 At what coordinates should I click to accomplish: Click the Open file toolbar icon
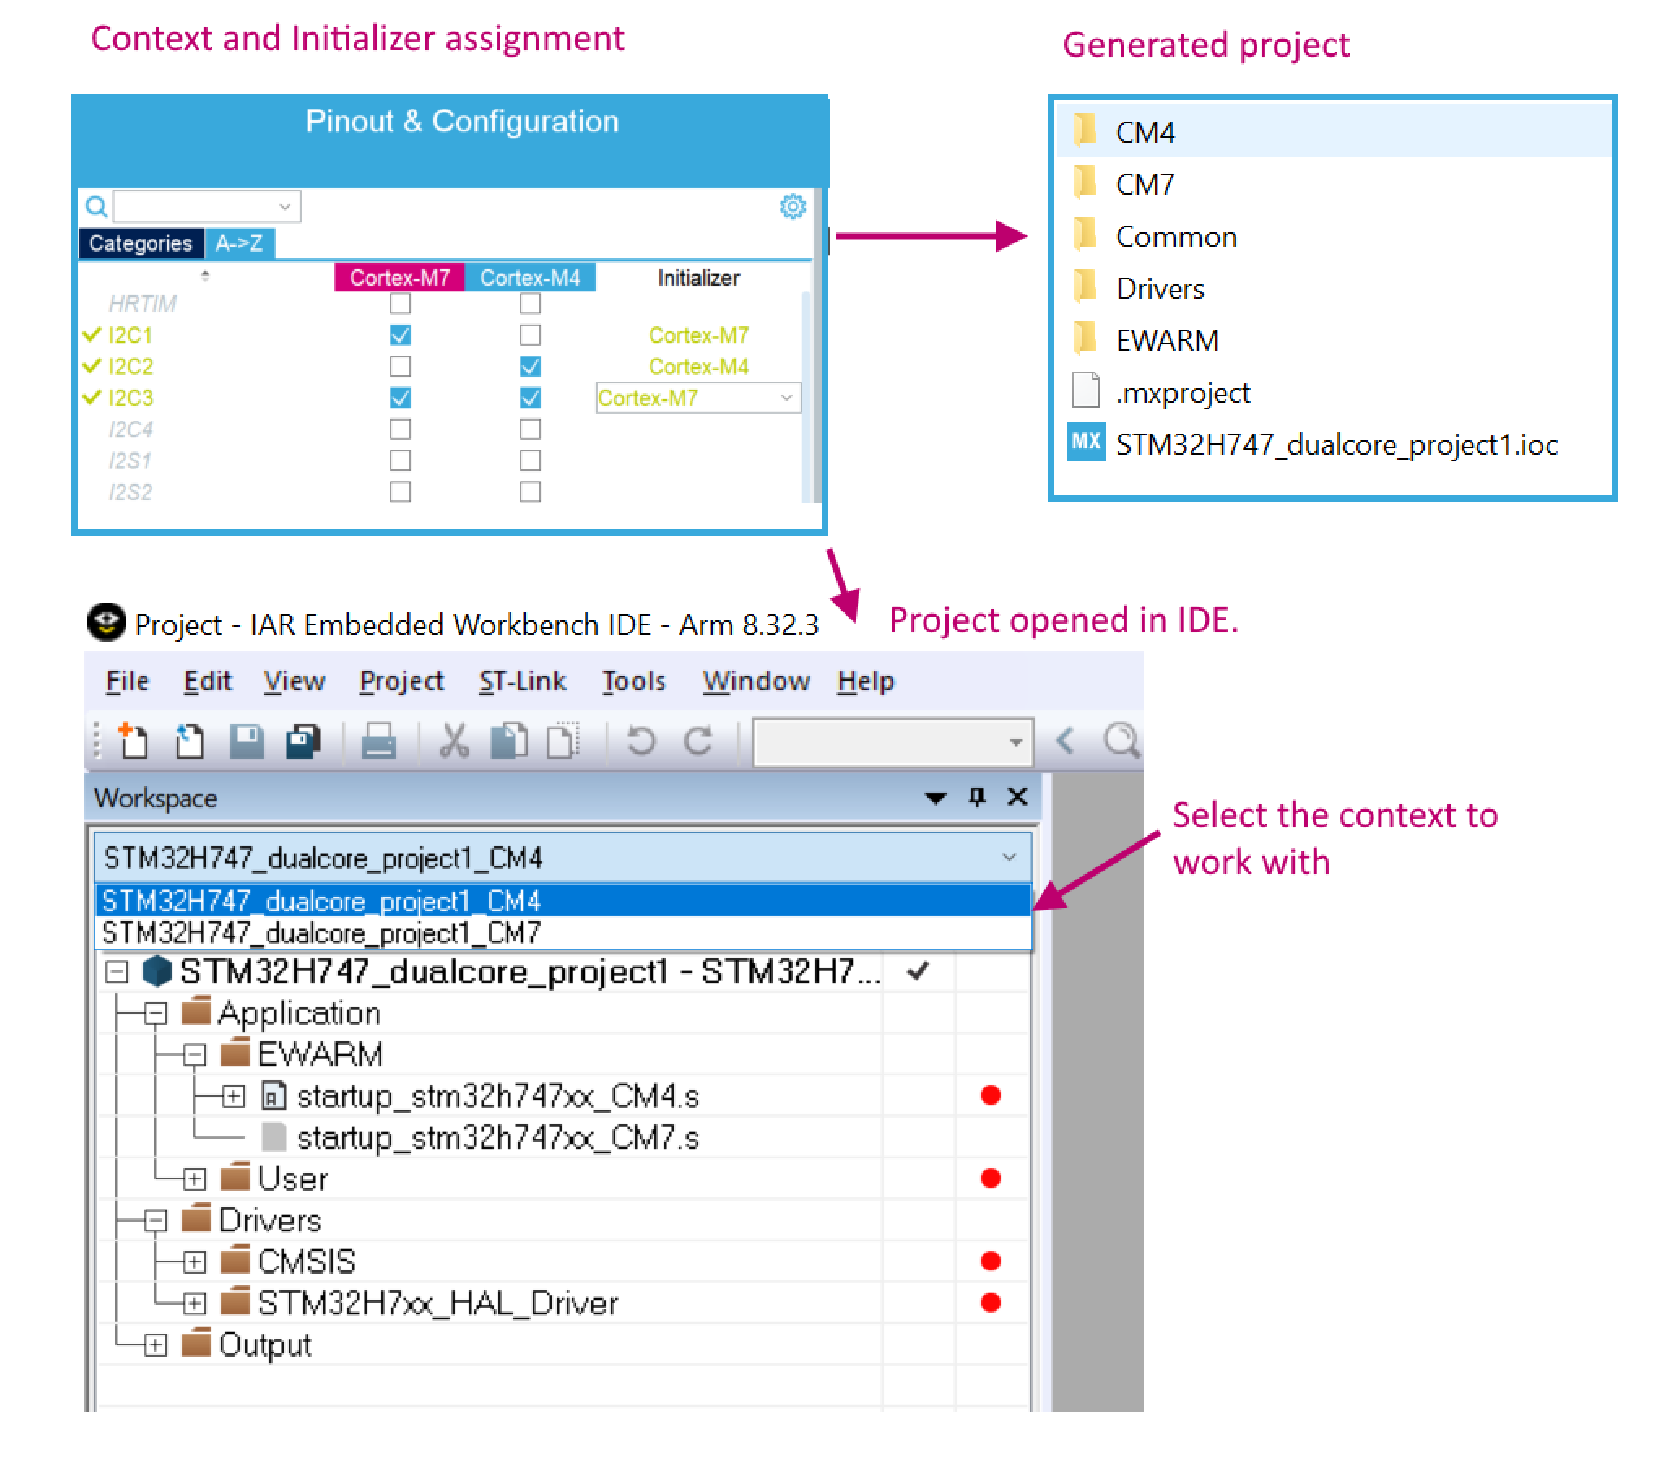pyautogui.click(x=189, y=741)
